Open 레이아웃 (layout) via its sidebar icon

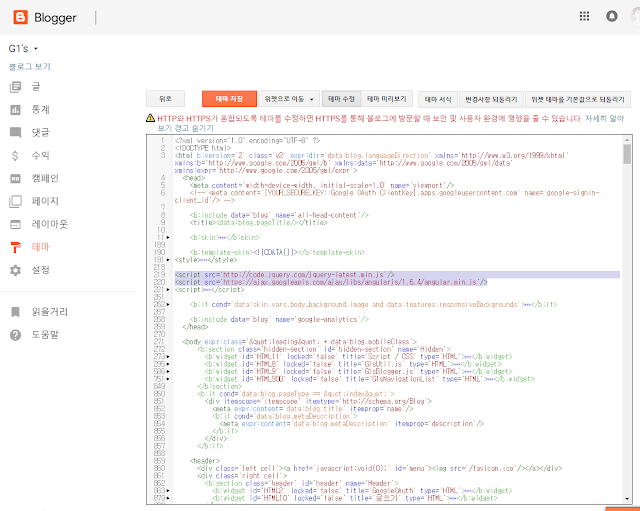tap(16, 224)
